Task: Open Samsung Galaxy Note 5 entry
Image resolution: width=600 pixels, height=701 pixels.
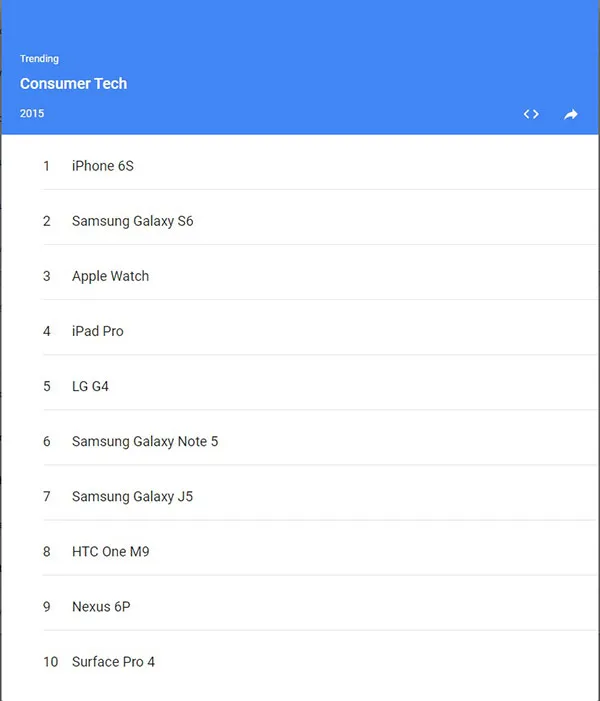Action: 144,441
